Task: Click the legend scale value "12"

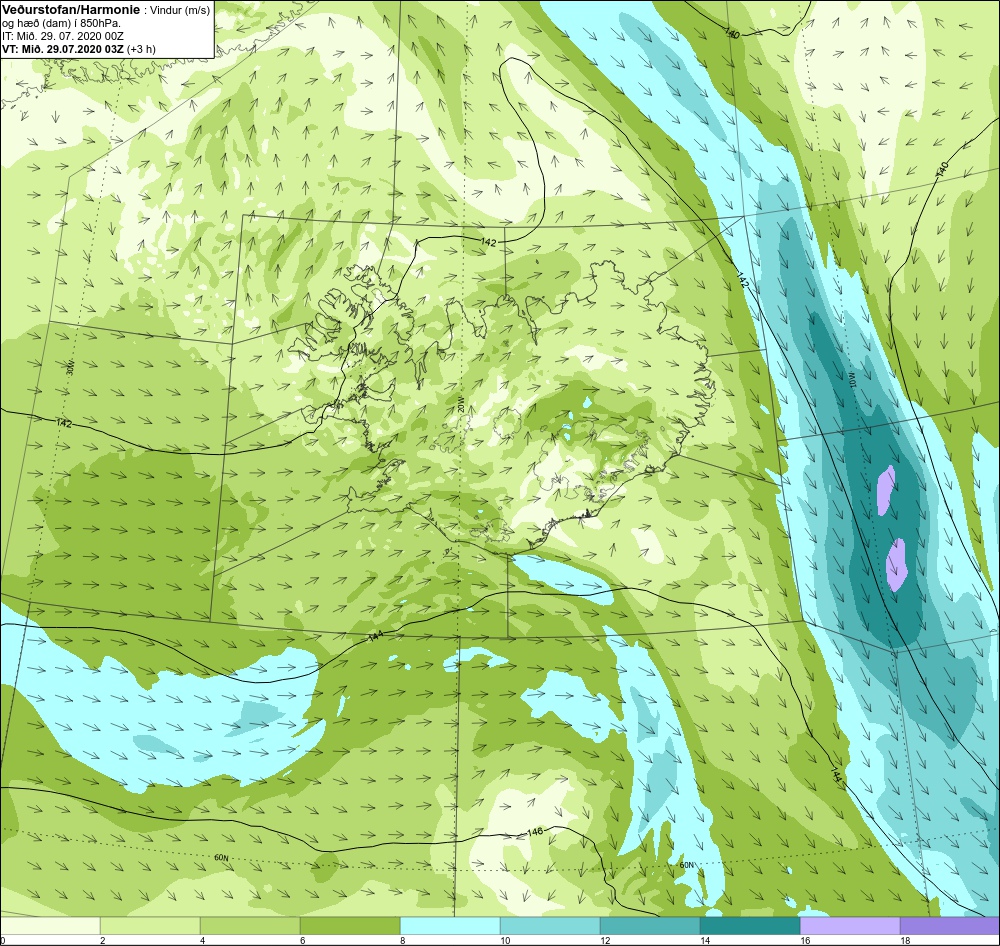Action: (x=605, y=940)
